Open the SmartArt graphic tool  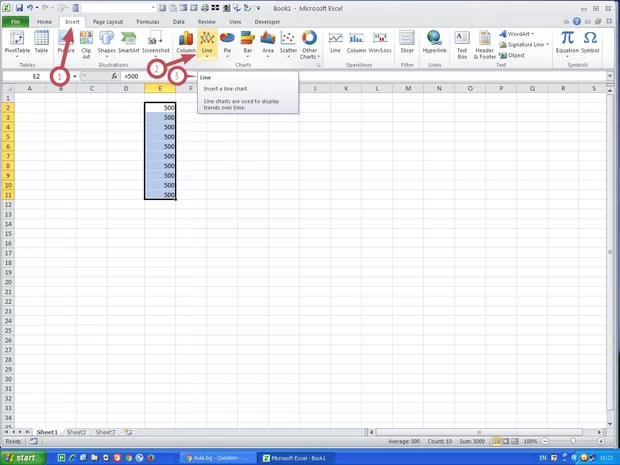click(129, 42)
